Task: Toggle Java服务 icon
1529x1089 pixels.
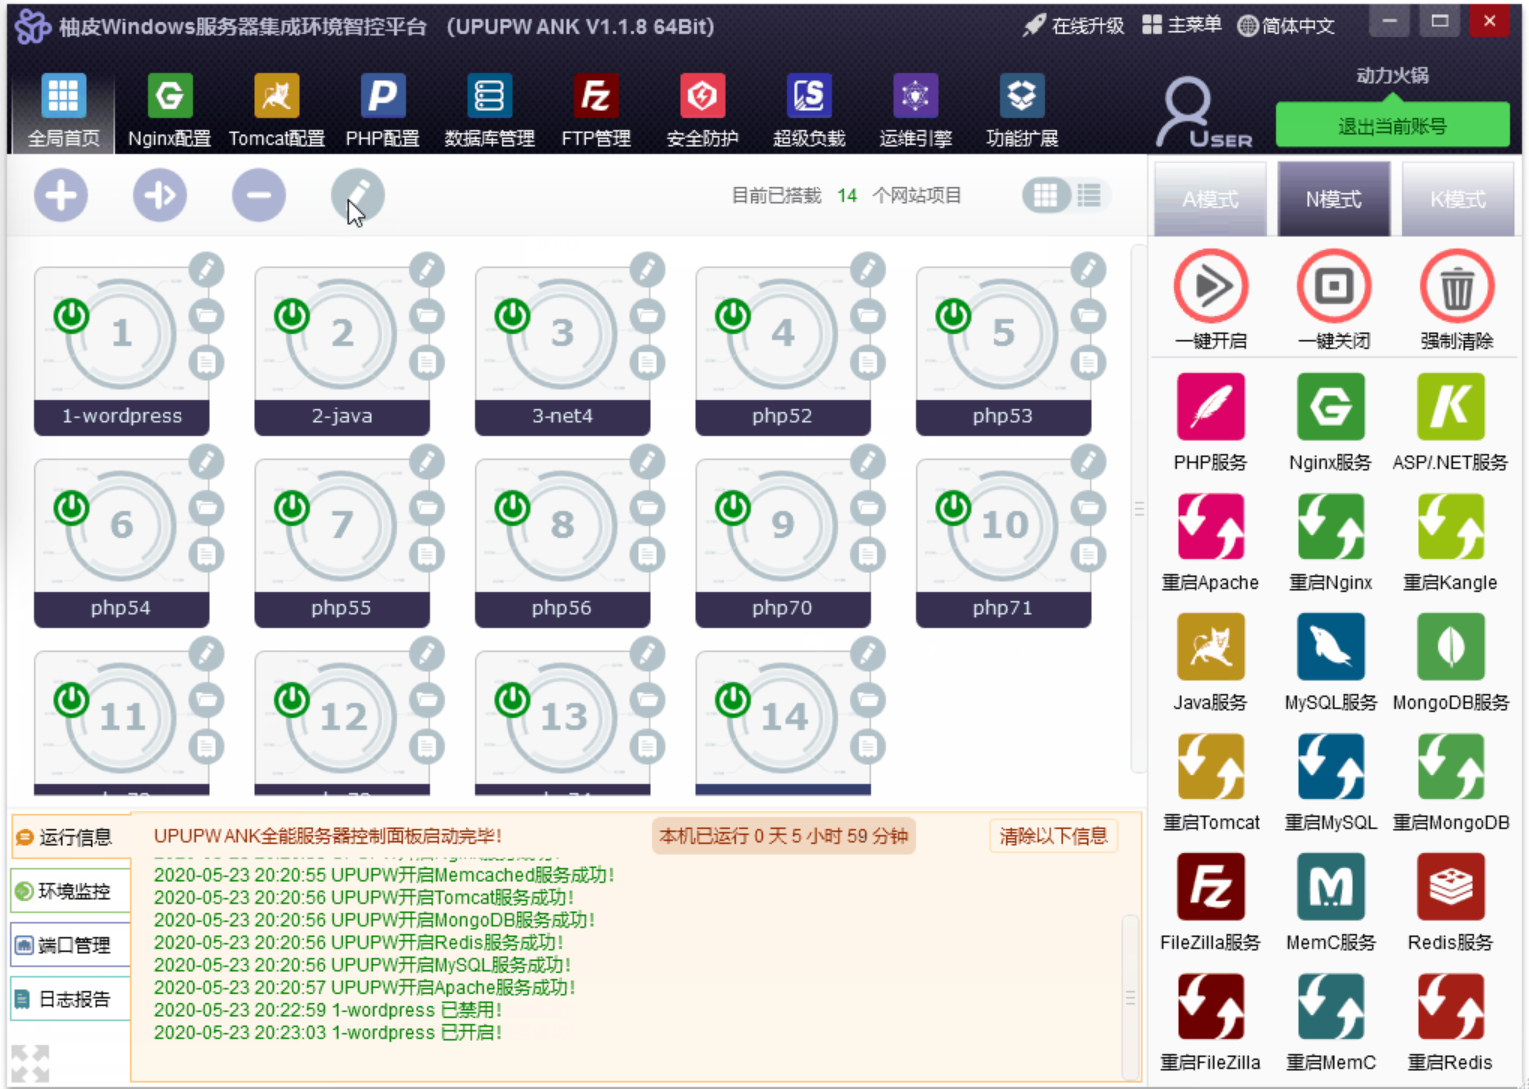Action: [x=1210, y=647]
